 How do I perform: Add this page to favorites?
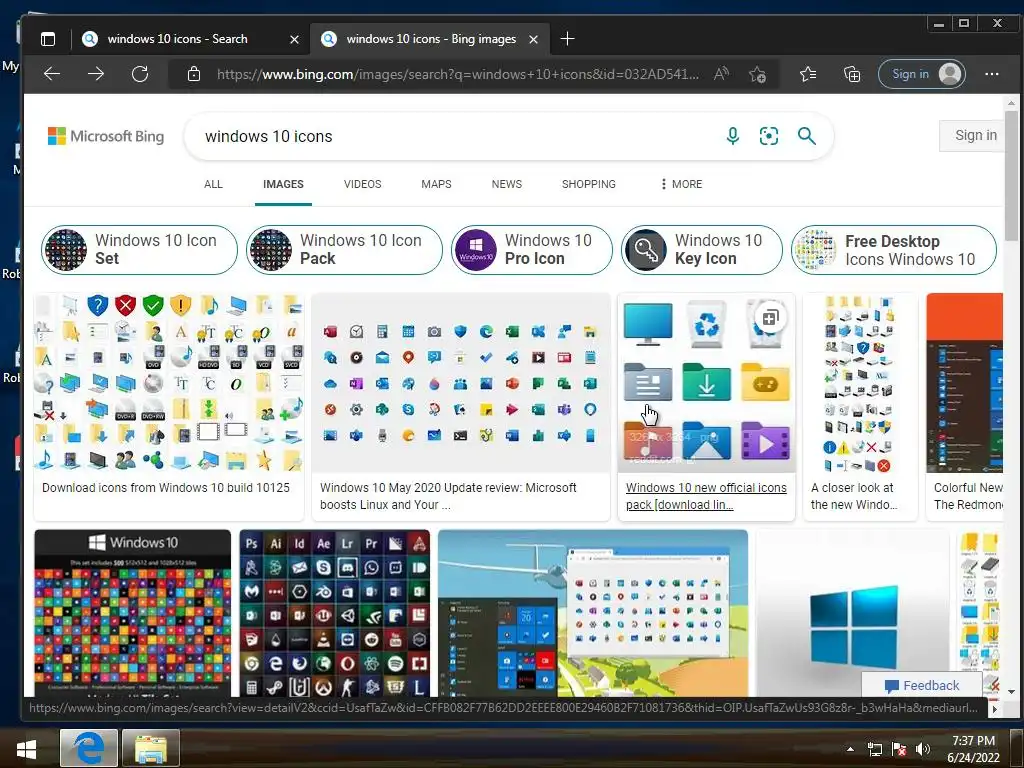(x=758, y=74)
